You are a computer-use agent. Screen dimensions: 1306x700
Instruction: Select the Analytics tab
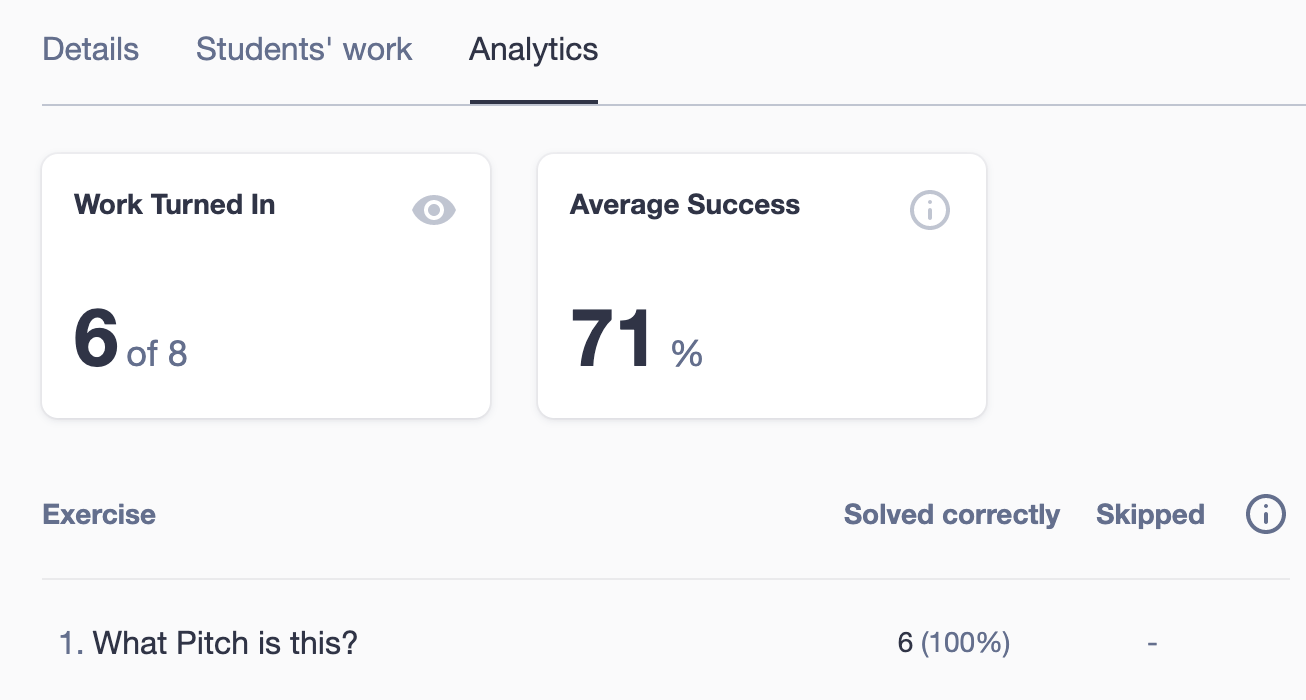[533, 49]
